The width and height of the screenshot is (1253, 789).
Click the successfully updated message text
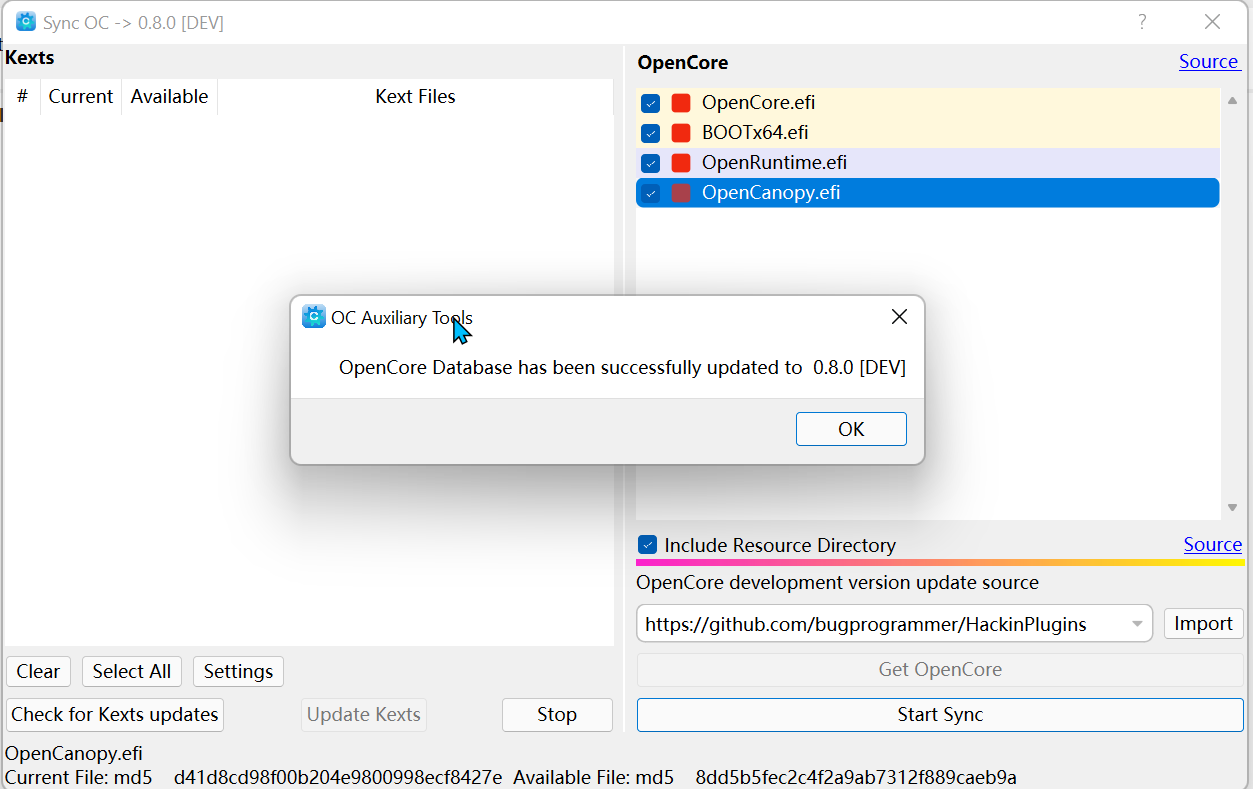pos(622,368)
